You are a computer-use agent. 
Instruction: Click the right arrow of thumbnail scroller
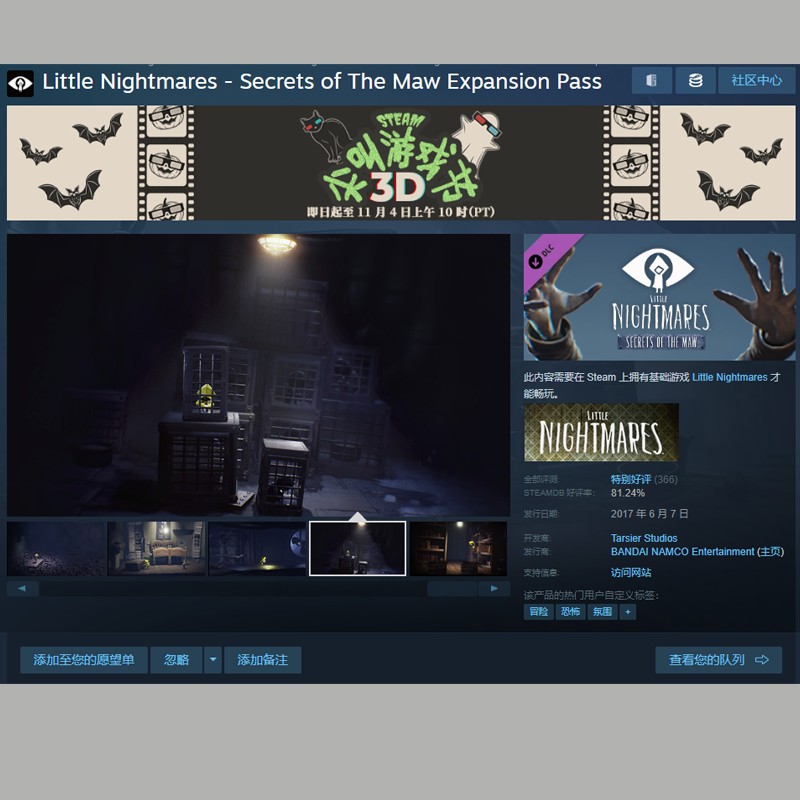pos(494,588)
